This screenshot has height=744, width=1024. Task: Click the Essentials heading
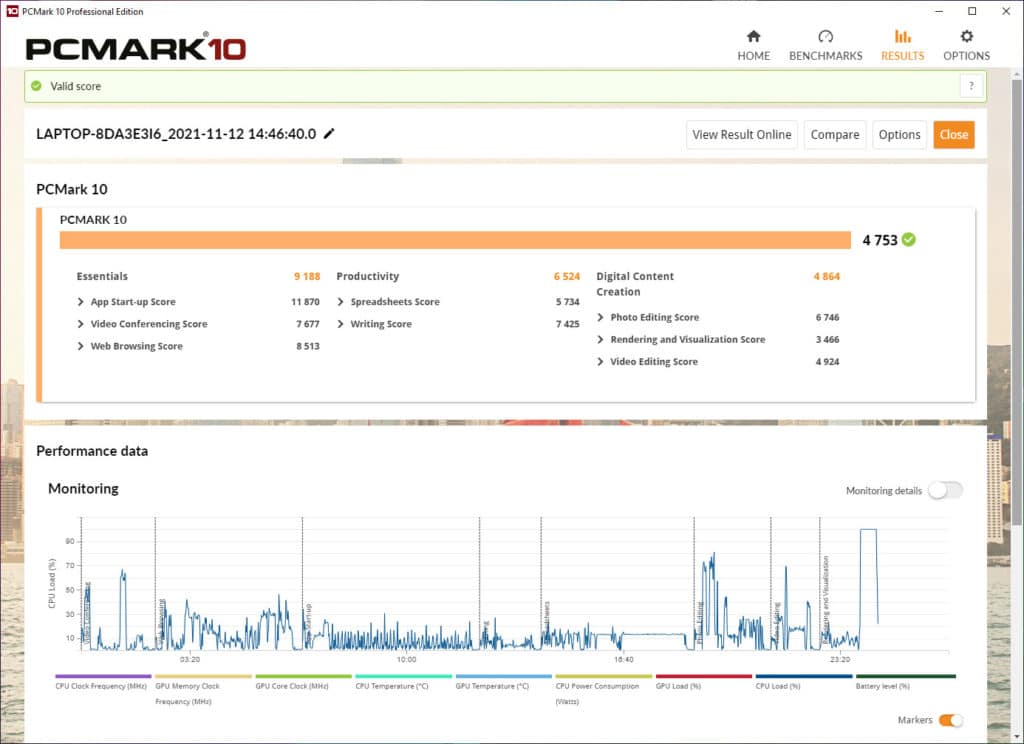(x=103, y=276)
